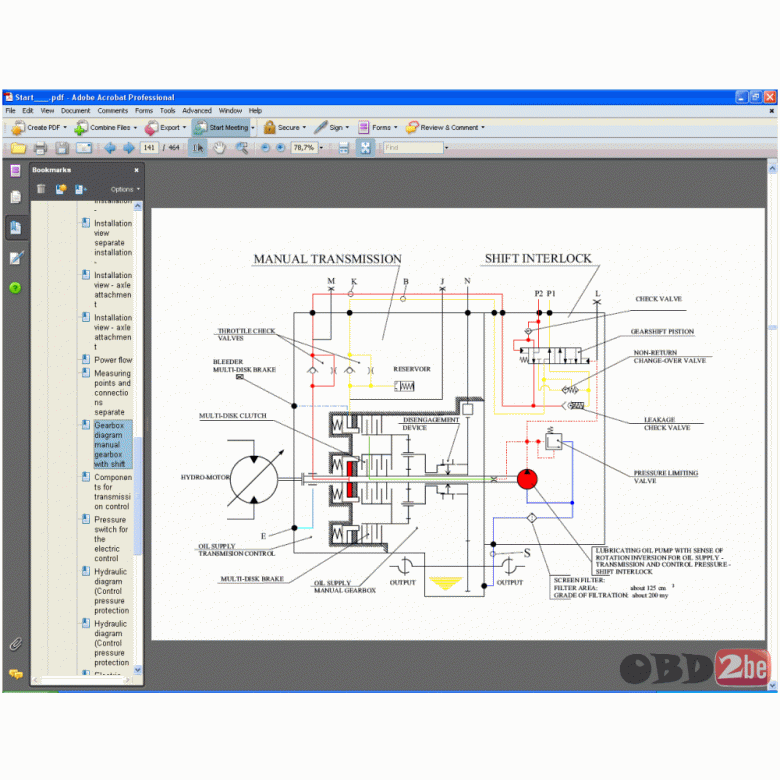The image size is (780, 780).
Task: Toggle the Bookmarks navigation panel icon
Action: coord(15,228)
